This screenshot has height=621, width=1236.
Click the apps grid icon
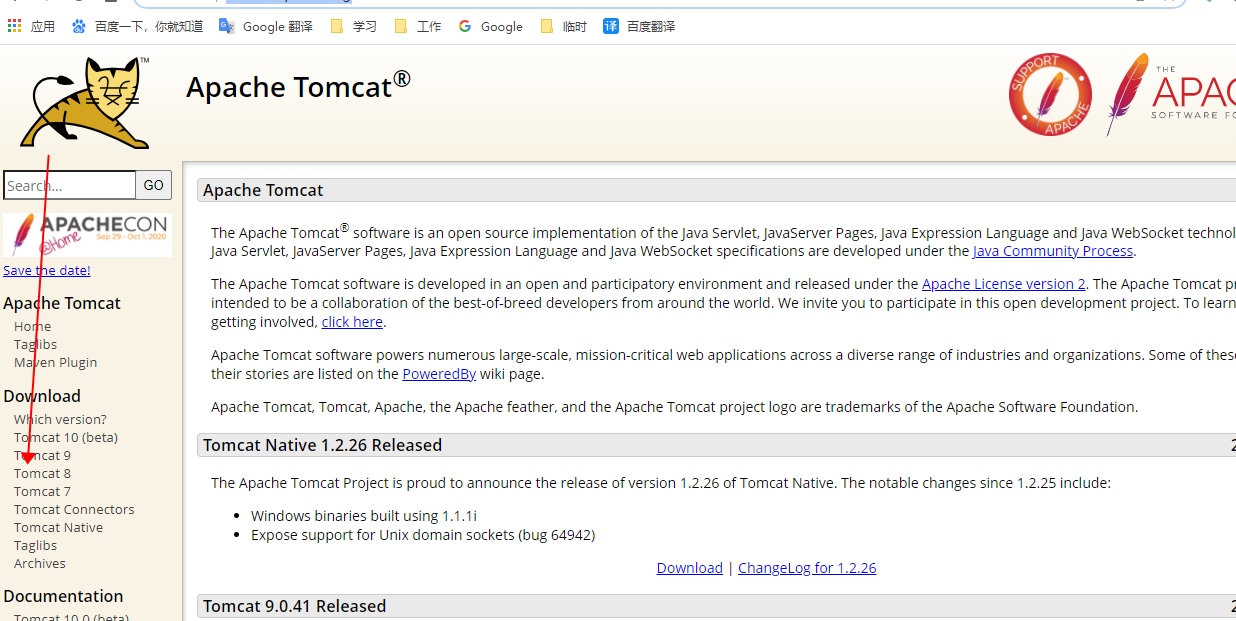[x=14, y=26]
